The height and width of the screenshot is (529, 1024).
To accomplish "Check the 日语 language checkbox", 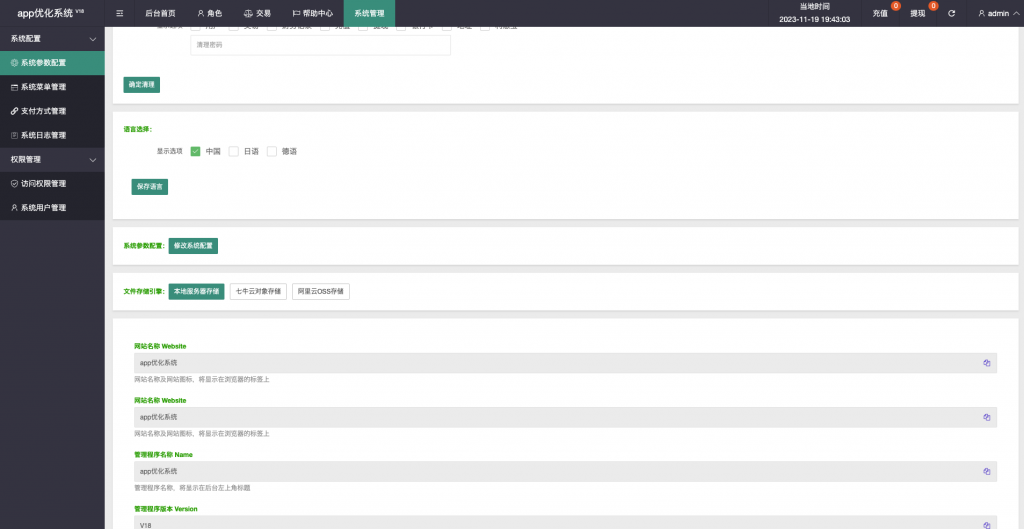I will point(233,151).
